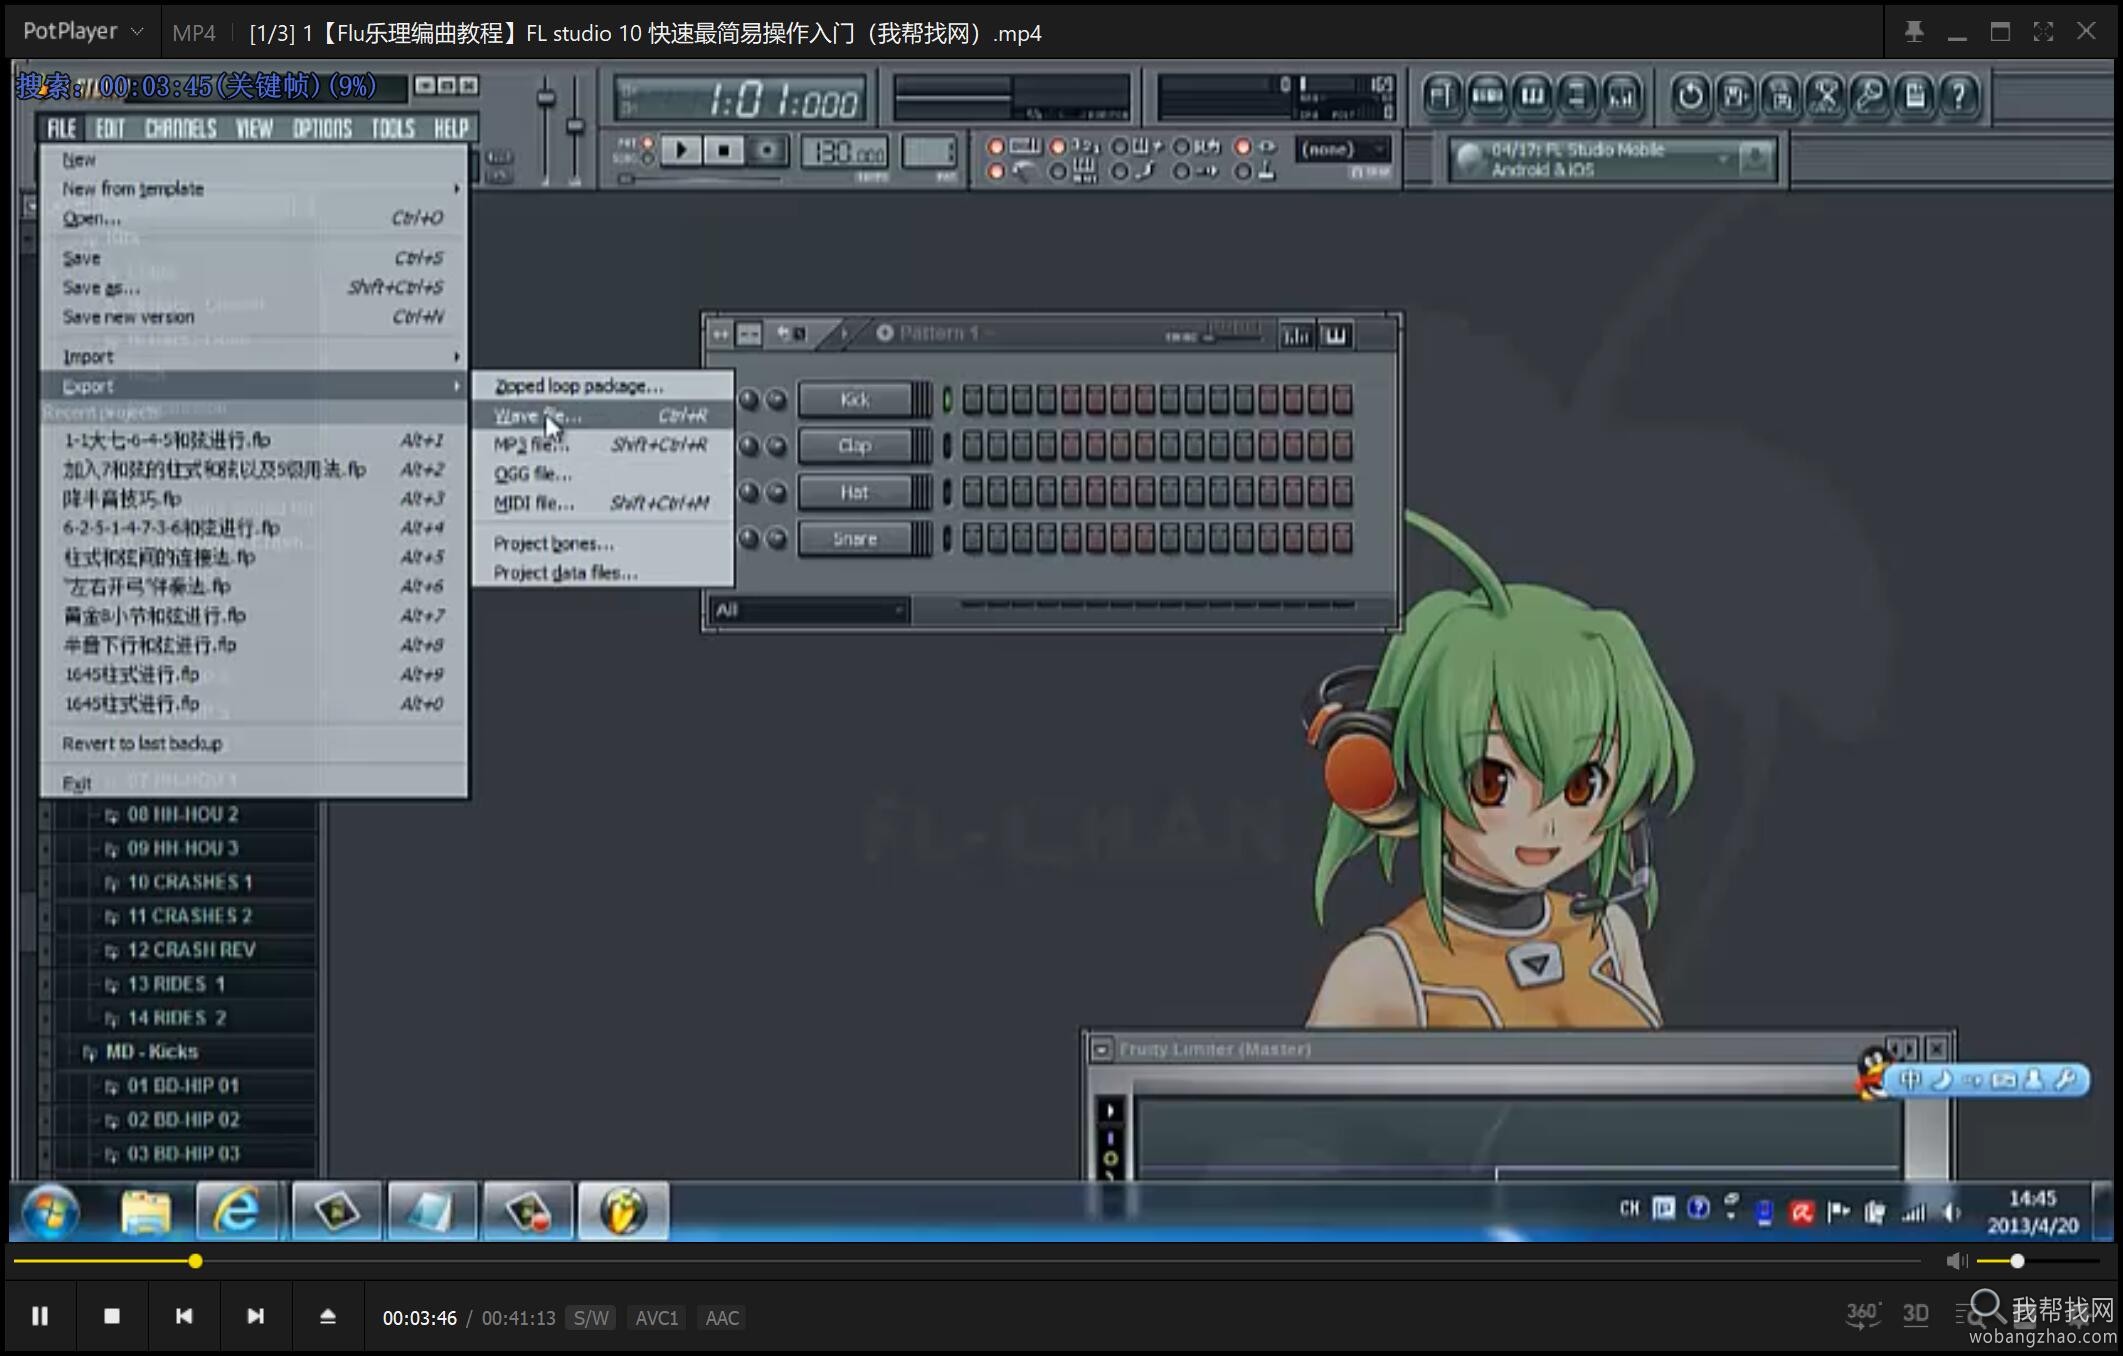Open the Piano roll toolbar icon
This screenshot has height=1356, width=2123.
tap(1532, 96)
